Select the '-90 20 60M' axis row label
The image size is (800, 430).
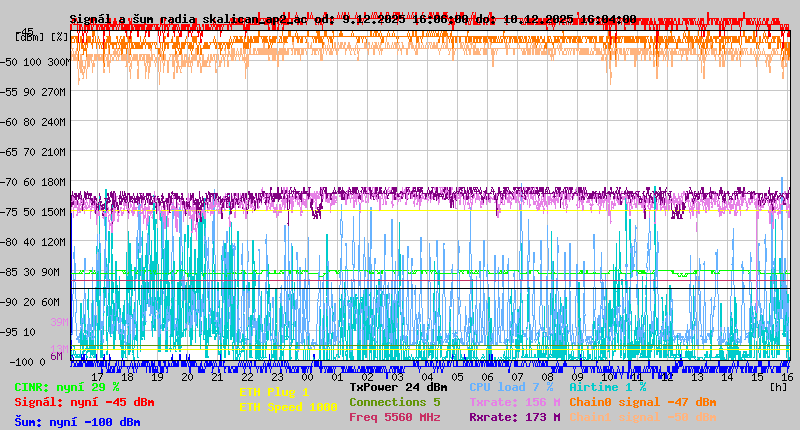30,302
